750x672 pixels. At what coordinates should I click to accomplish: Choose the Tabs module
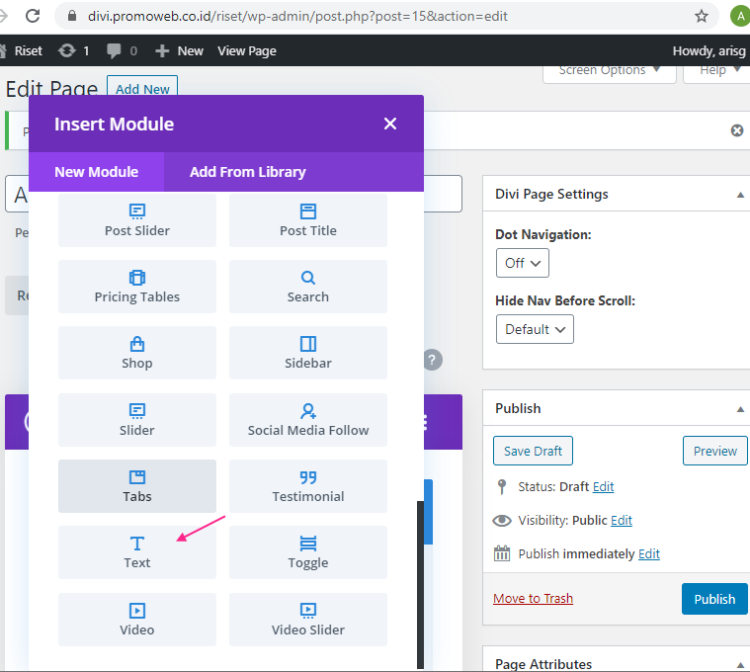pos(137,486)
